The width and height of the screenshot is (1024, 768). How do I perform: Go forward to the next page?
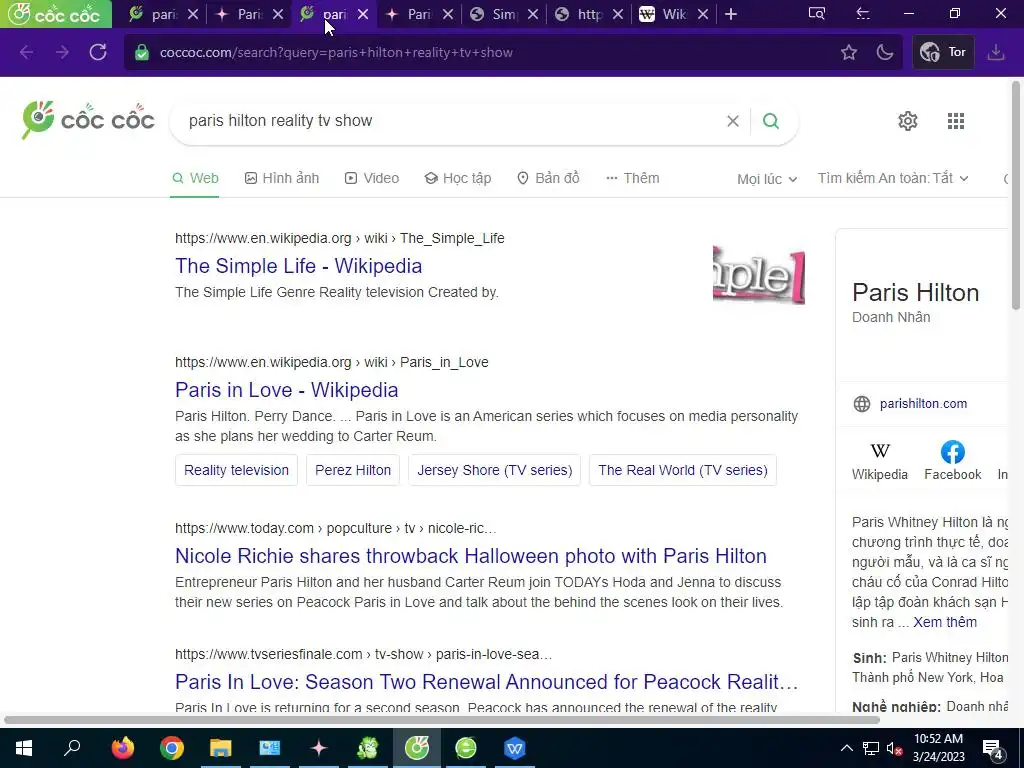click(x=62, y=52)
